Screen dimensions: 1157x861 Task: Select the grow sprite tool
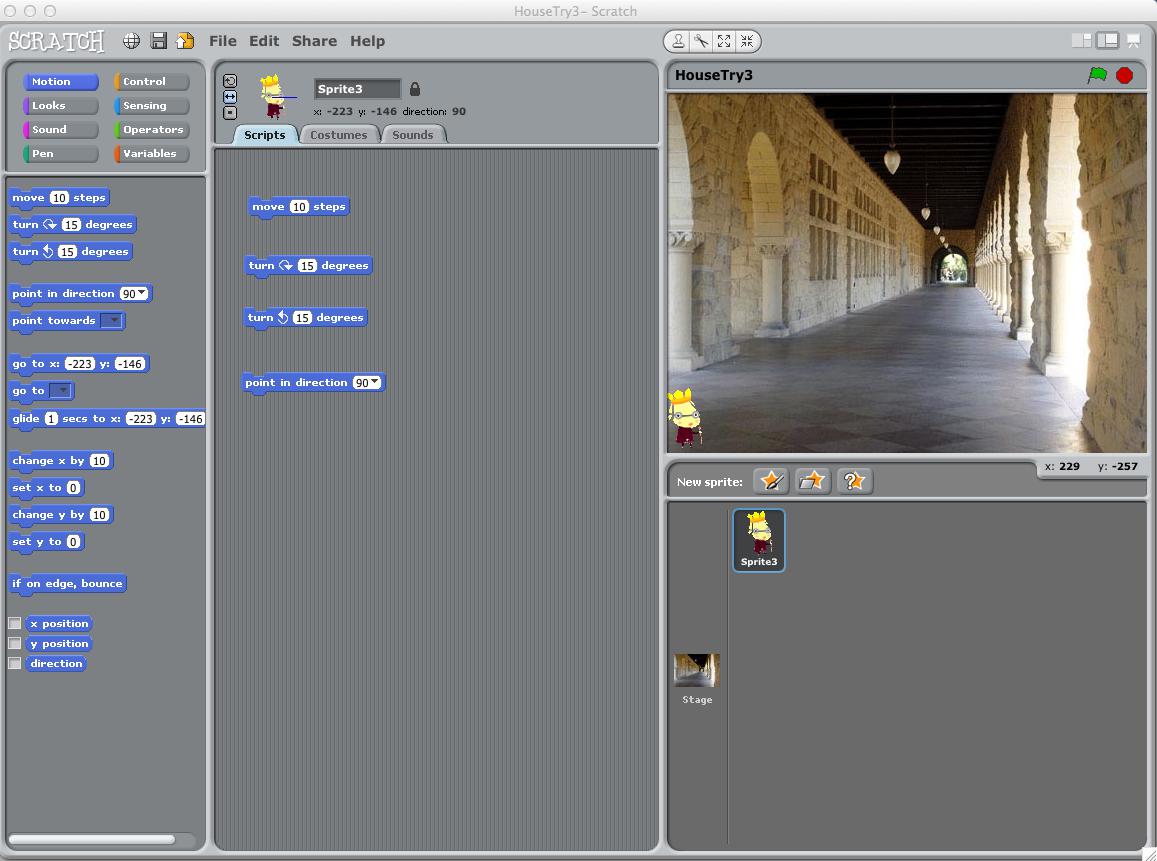[x=724, y=41]
